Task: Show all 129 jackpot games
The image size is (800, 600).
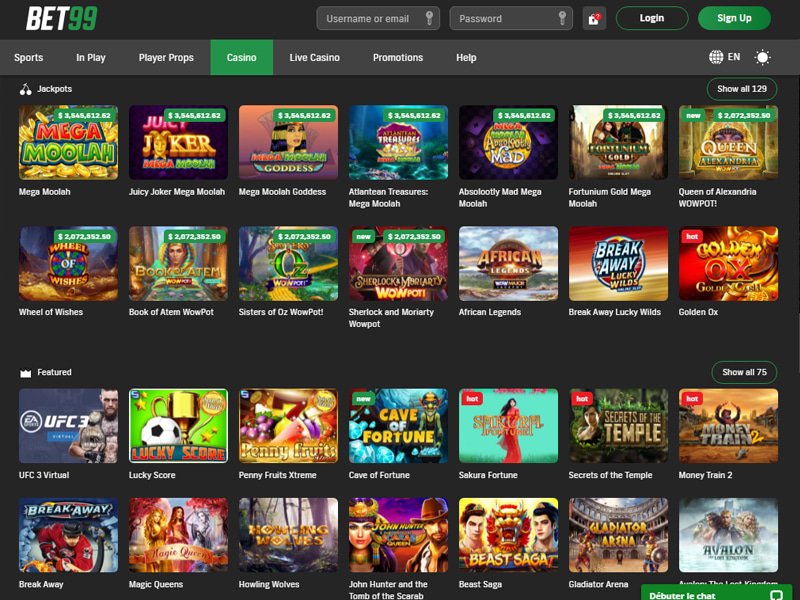Action: [742, 89]
